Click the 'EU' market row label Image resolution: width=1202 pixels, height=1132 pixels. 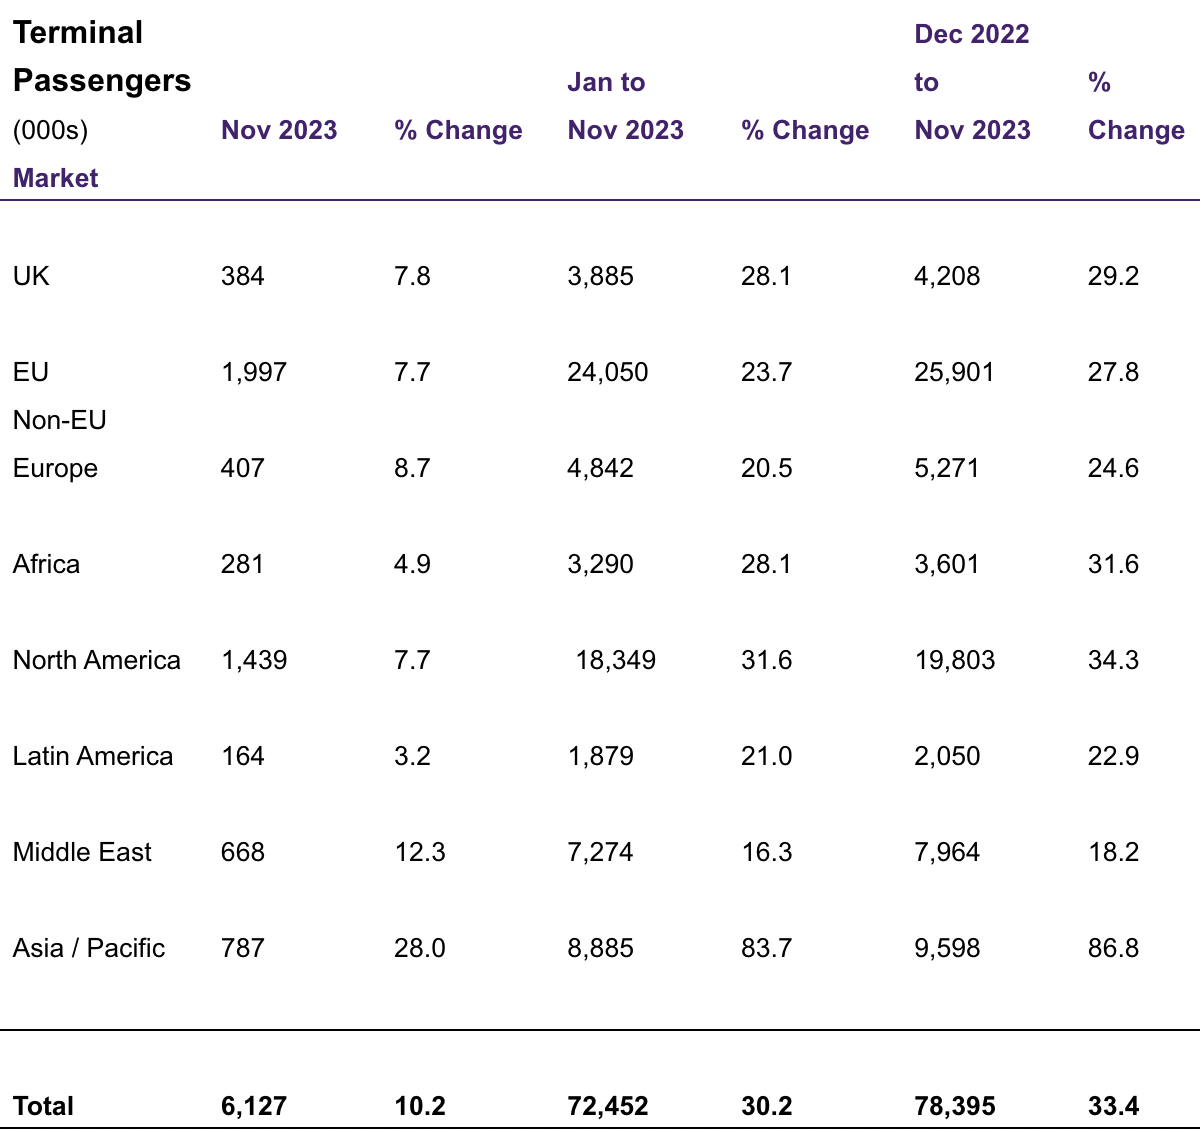(31, 372)
